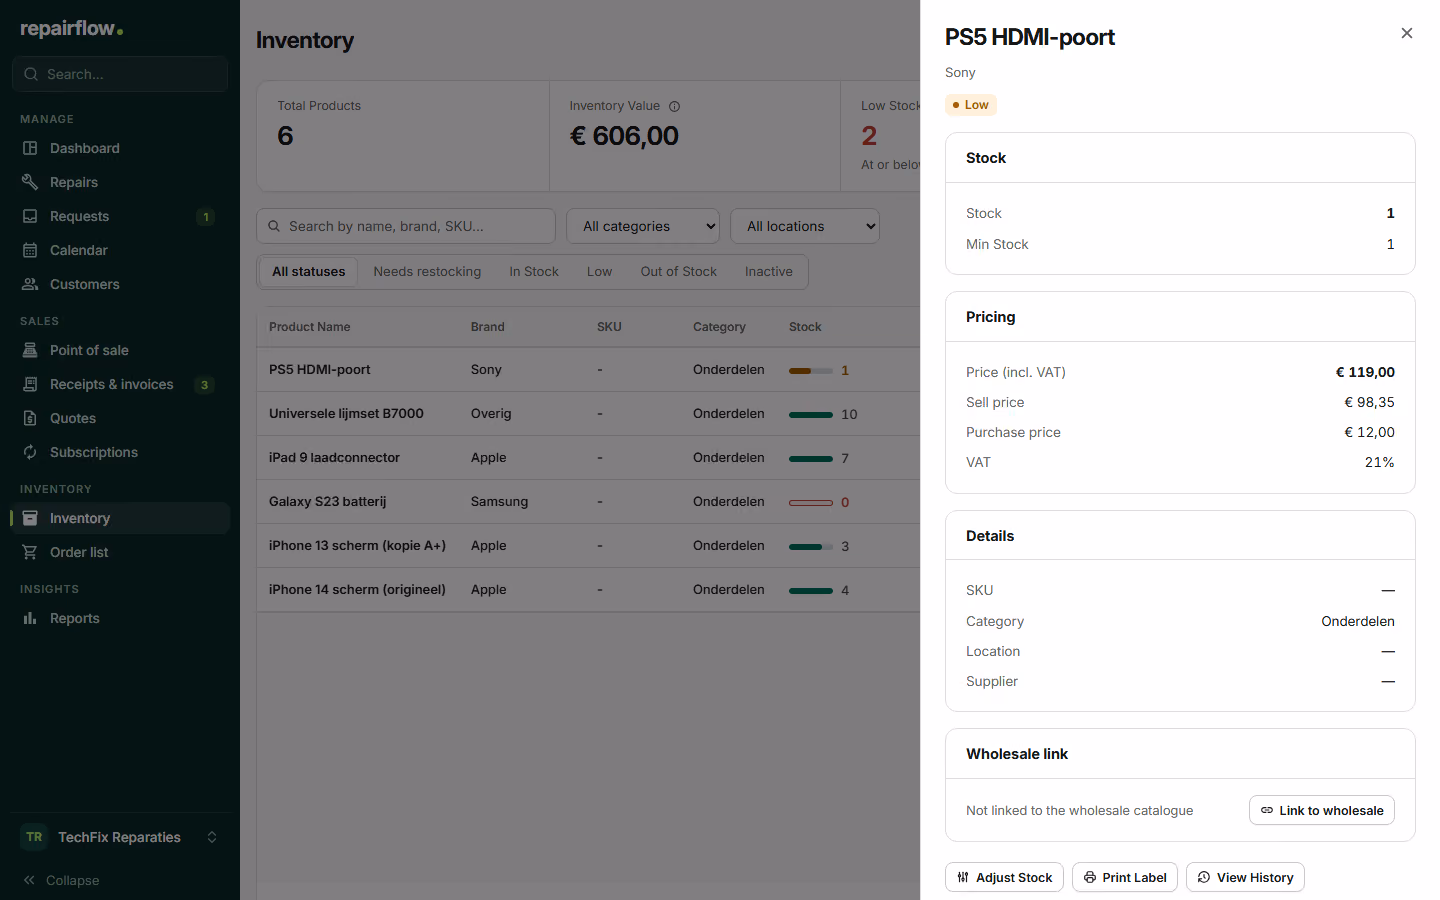The image size is (1440, 900).
Task: Switch to the Low filter tab
Action: click(x=599, y=272)
